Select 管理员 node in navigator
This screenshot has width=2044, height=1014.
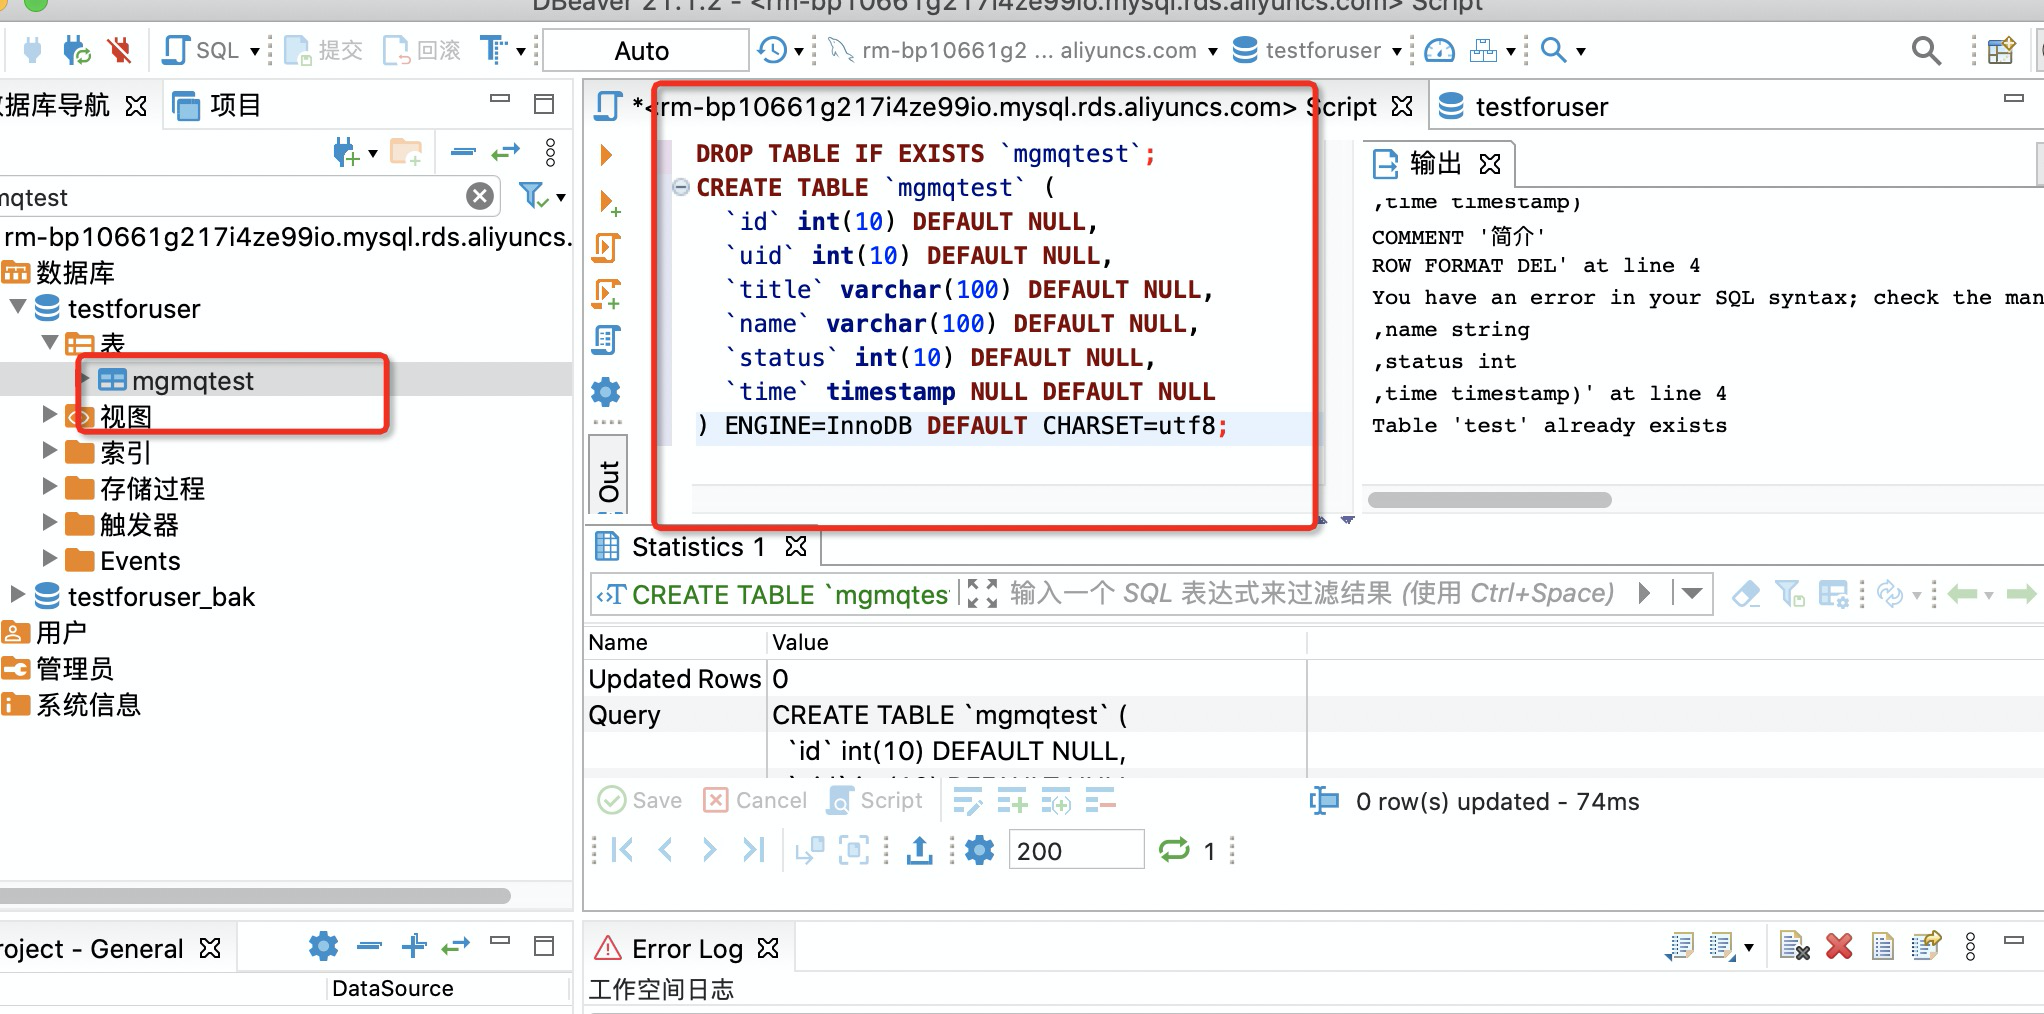coord(74,669)
